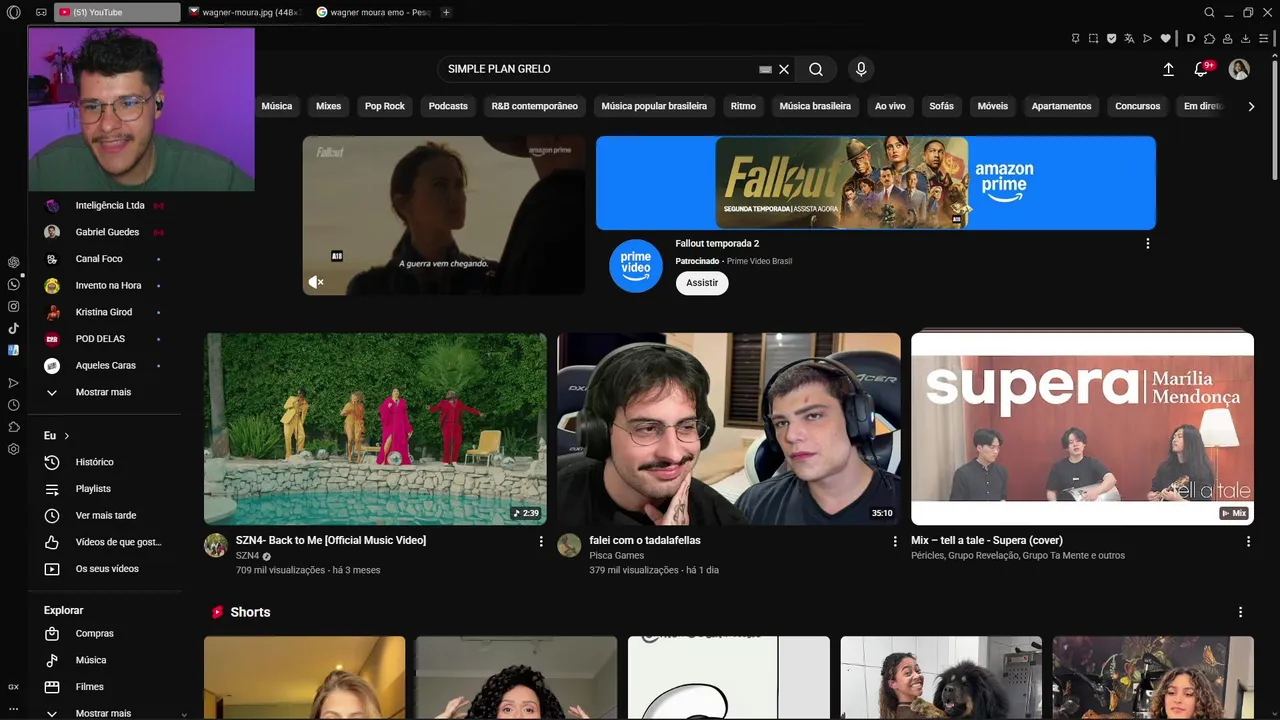
Task: Select the Pop Rock category chip
Action: pyautogui.click(x=385, y=106)
